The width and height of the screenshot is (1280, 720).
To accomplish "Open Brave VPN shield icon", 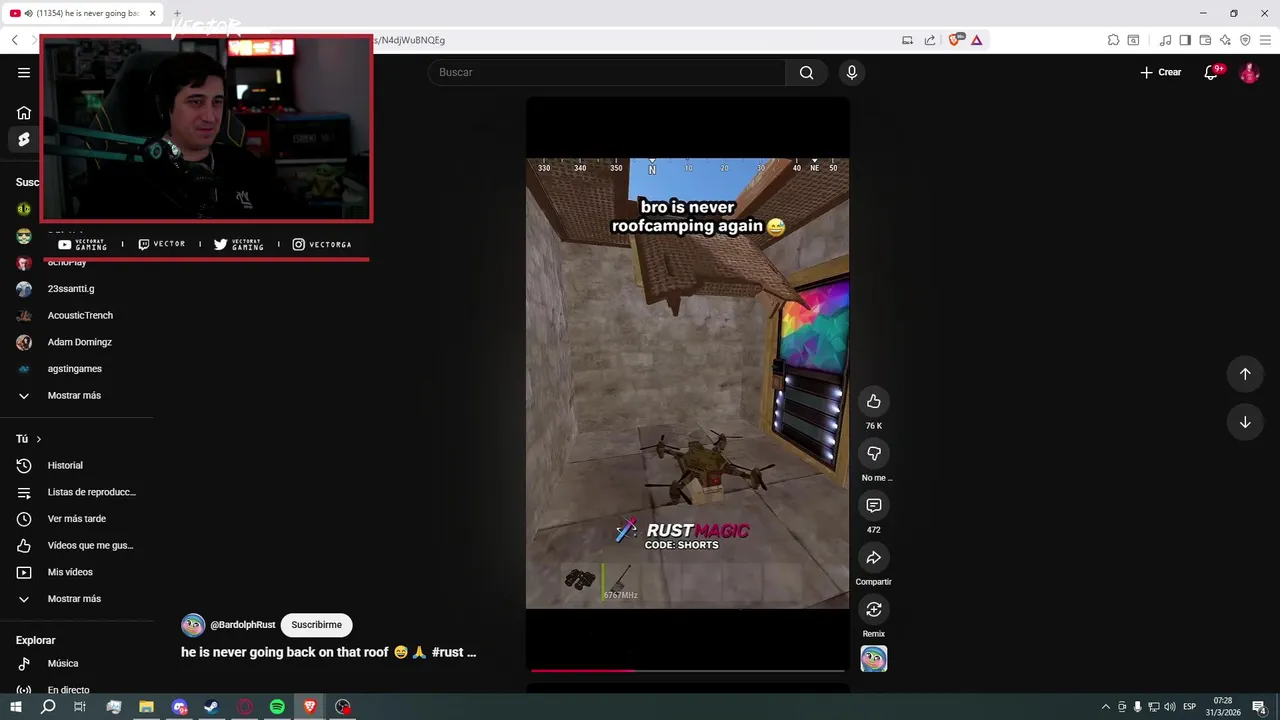I will point(1245,40).
